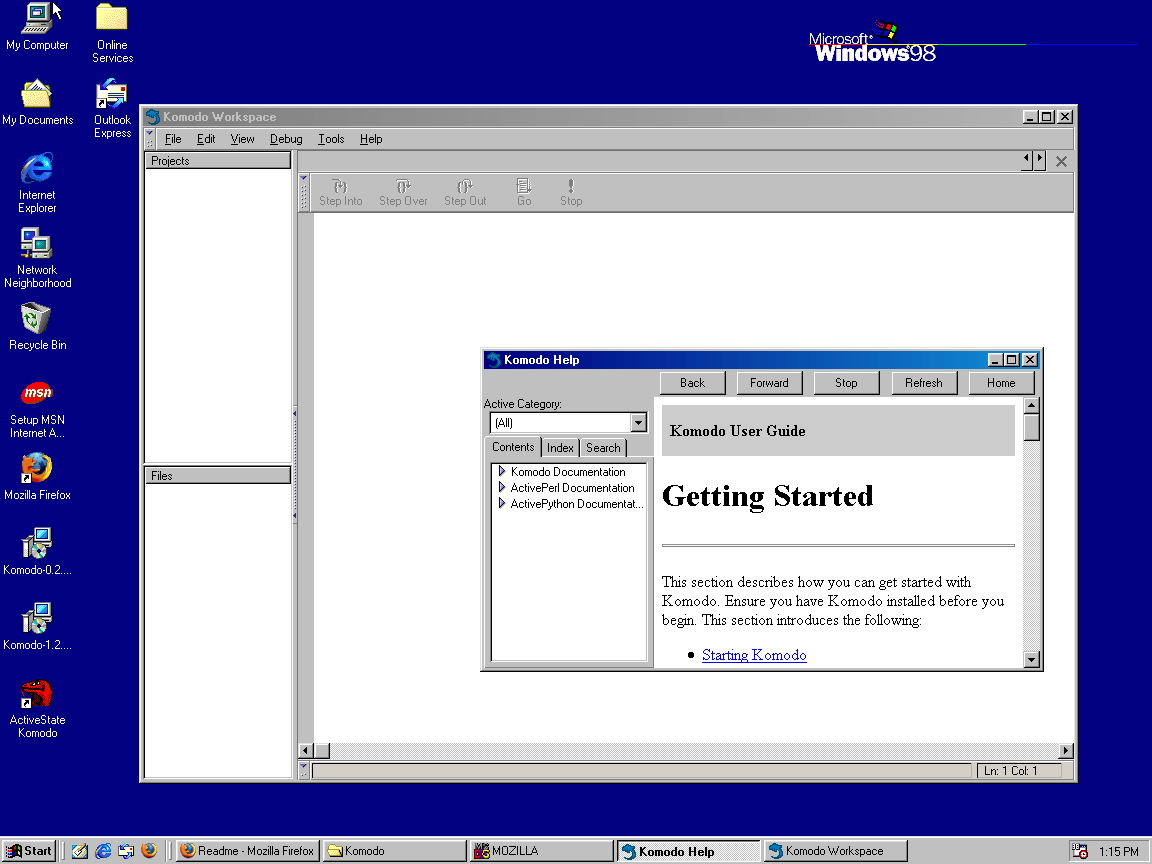Viewport: 1152px width, 864px height.
Task: Click the editor horizontal scroll right arrow
Action: pyautogui.click(x=1066, y=750)
